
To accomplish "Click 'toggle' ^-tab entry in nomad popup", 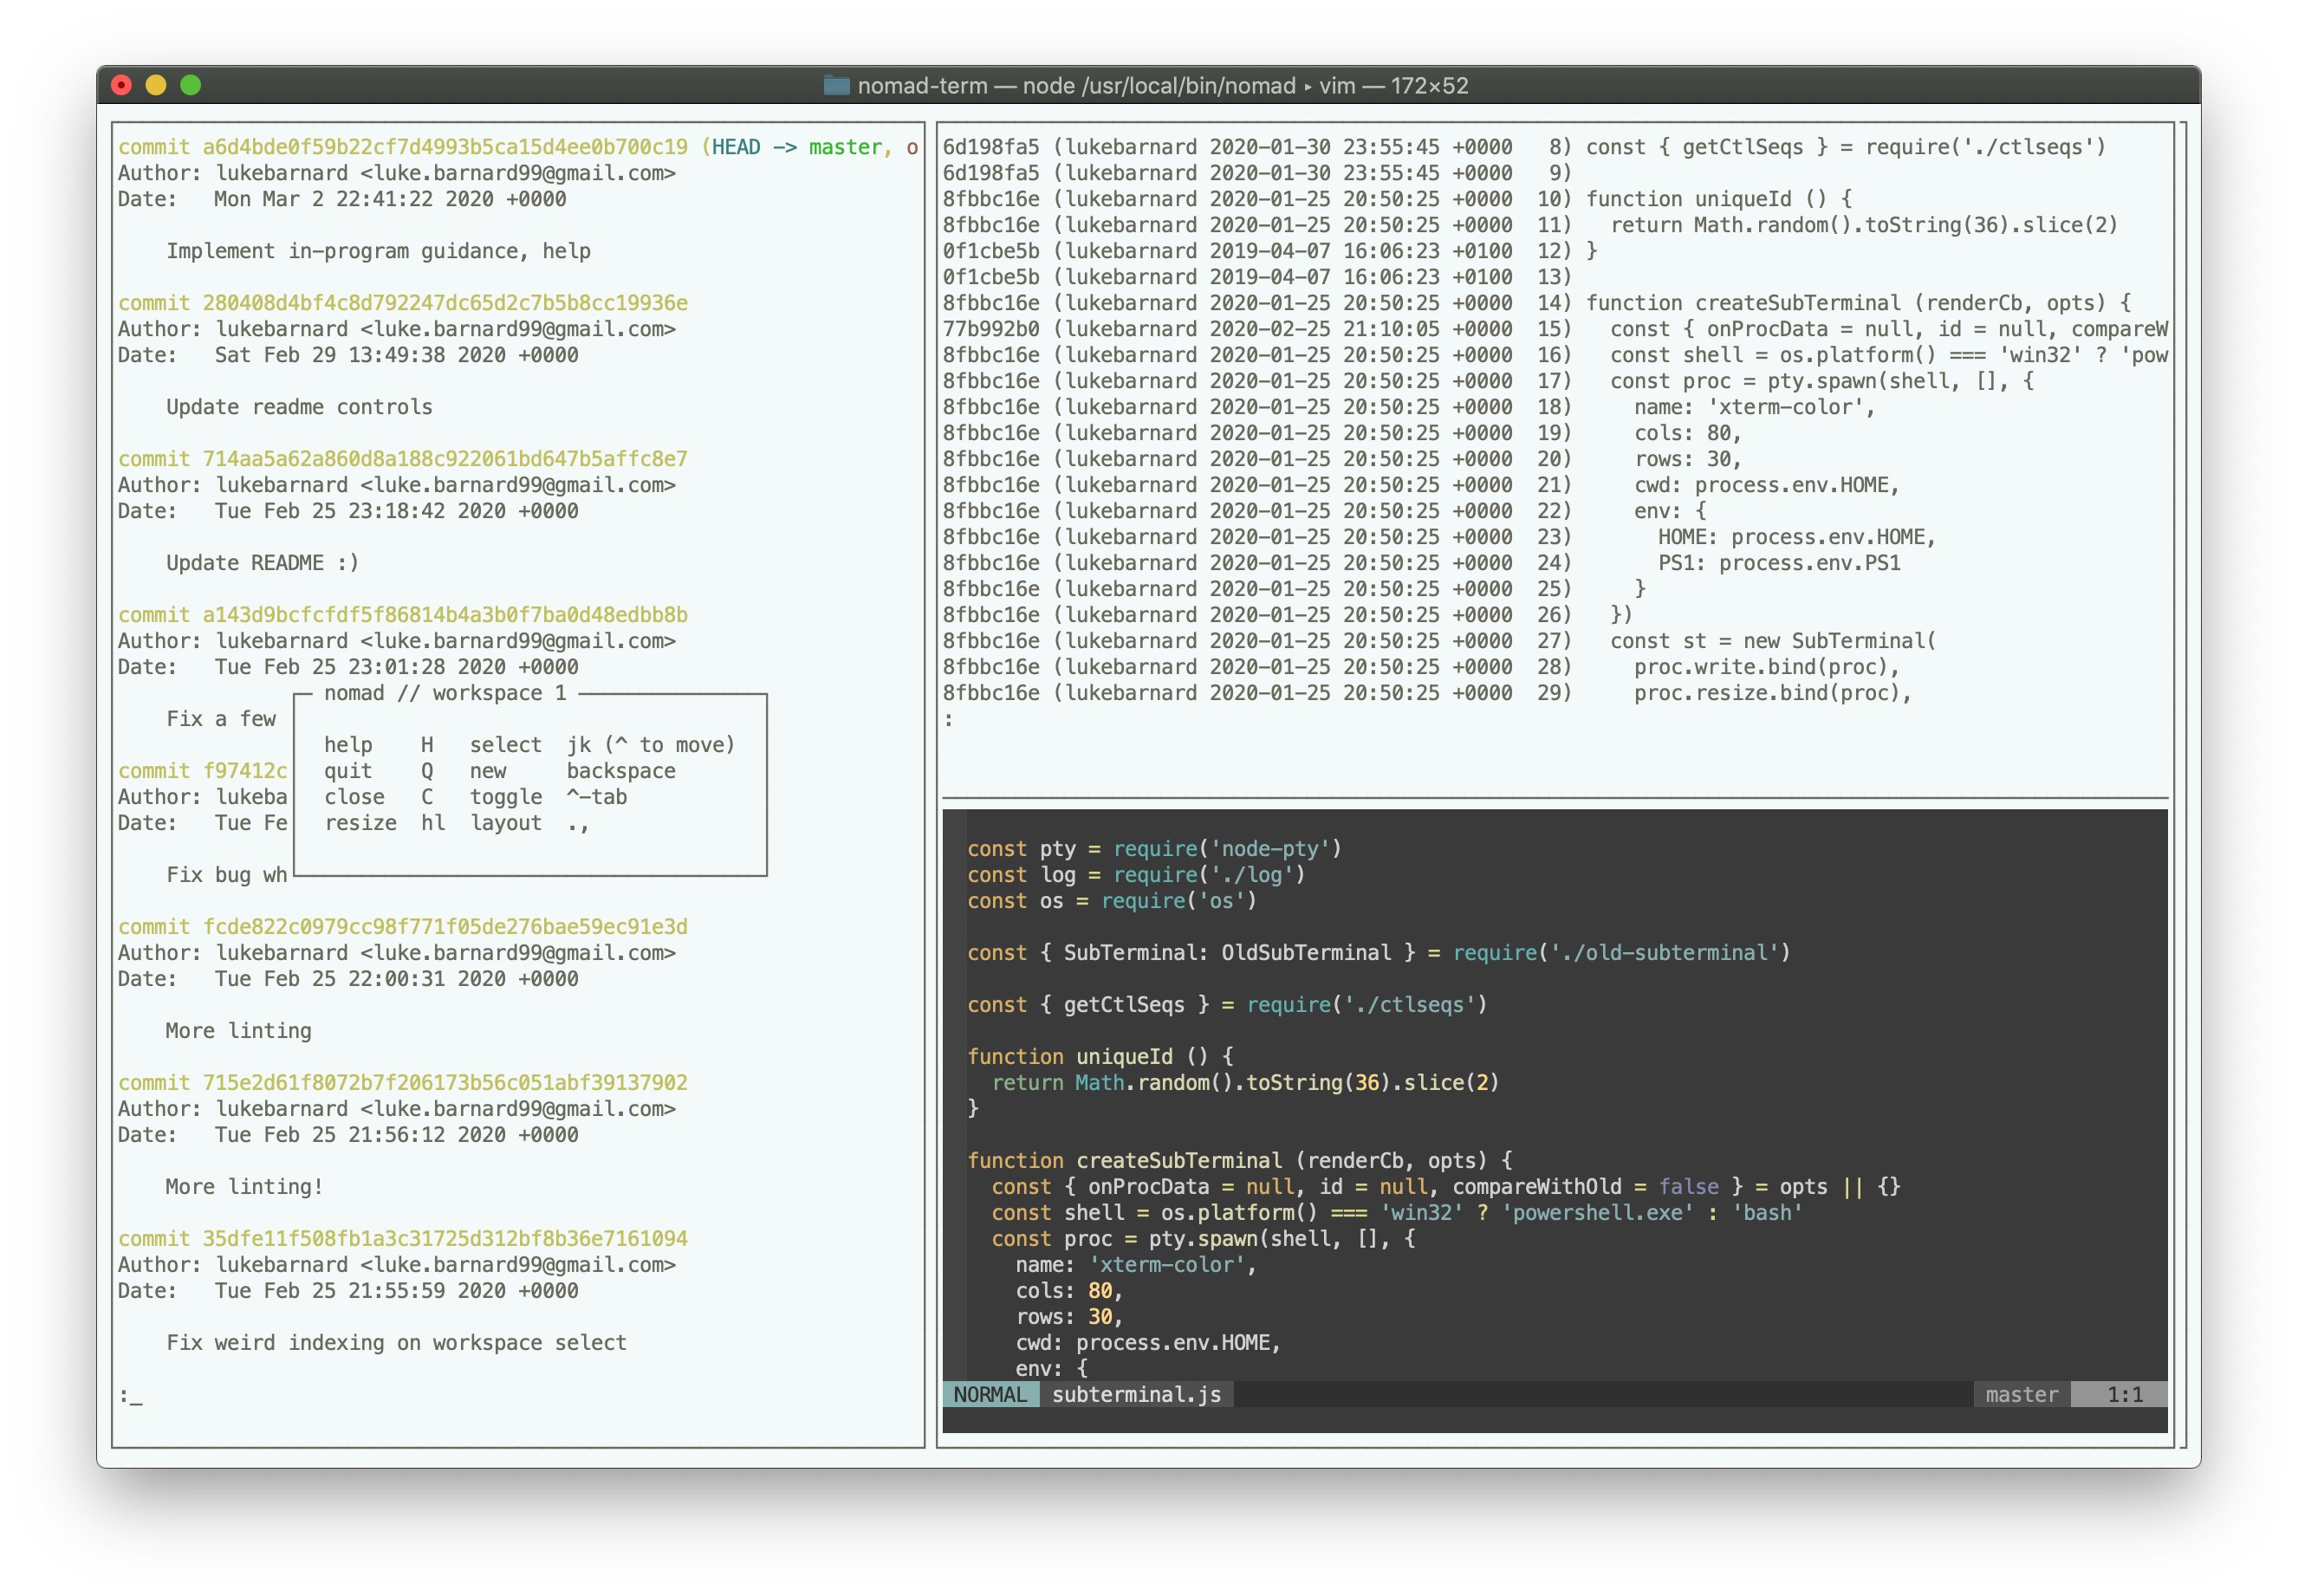I will pos(506,797).
